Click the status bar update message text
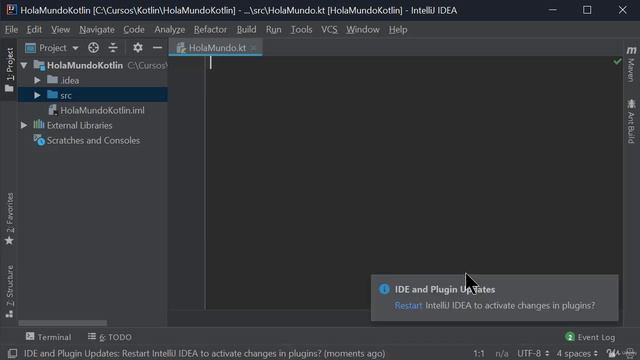This screenshot has width=640, height=360. [204, 353]
